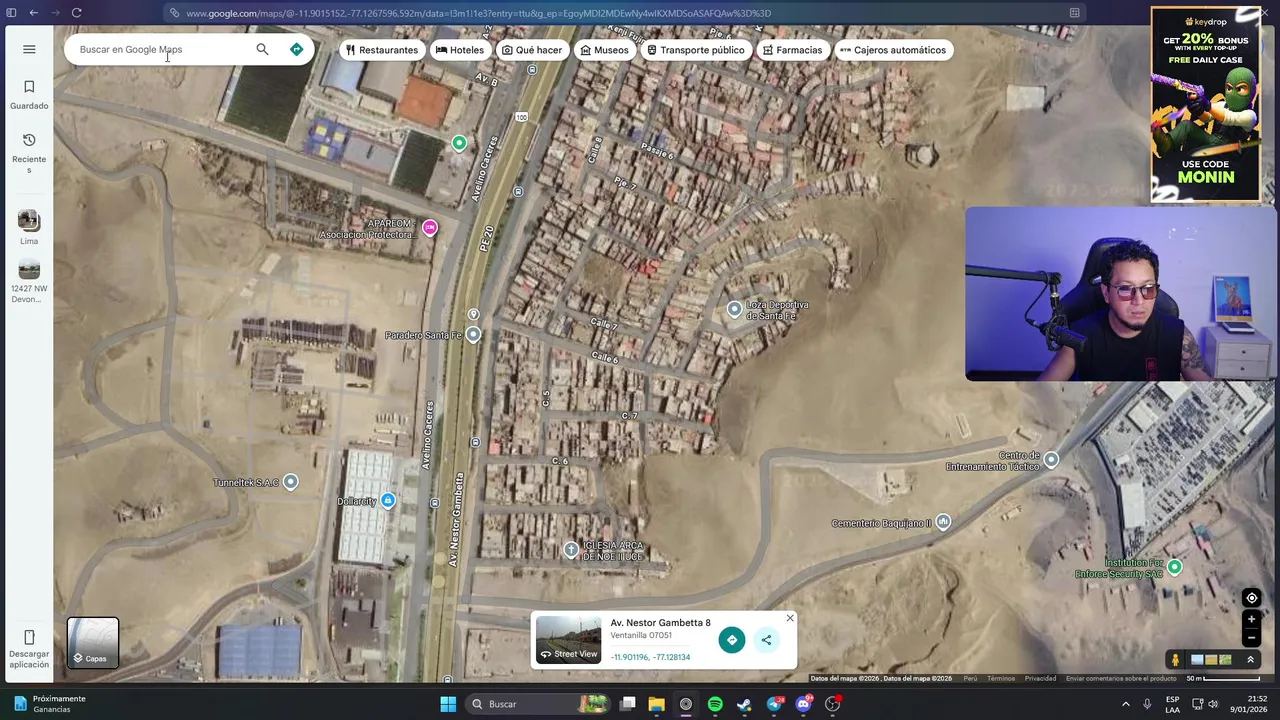This screenshot has width=1280, height=720.
Task: Click the card's blue directions button
Action: pyautogui.click(x=732, y=640)
